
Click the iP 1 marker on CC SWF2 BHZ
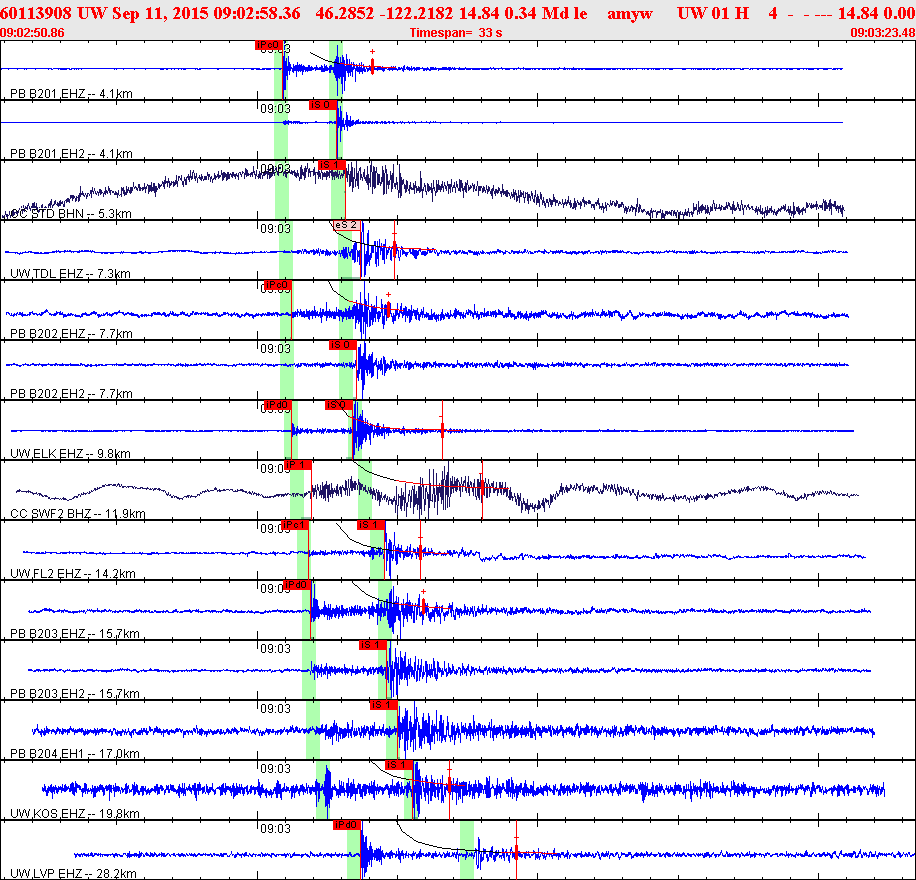click(297, 465)
